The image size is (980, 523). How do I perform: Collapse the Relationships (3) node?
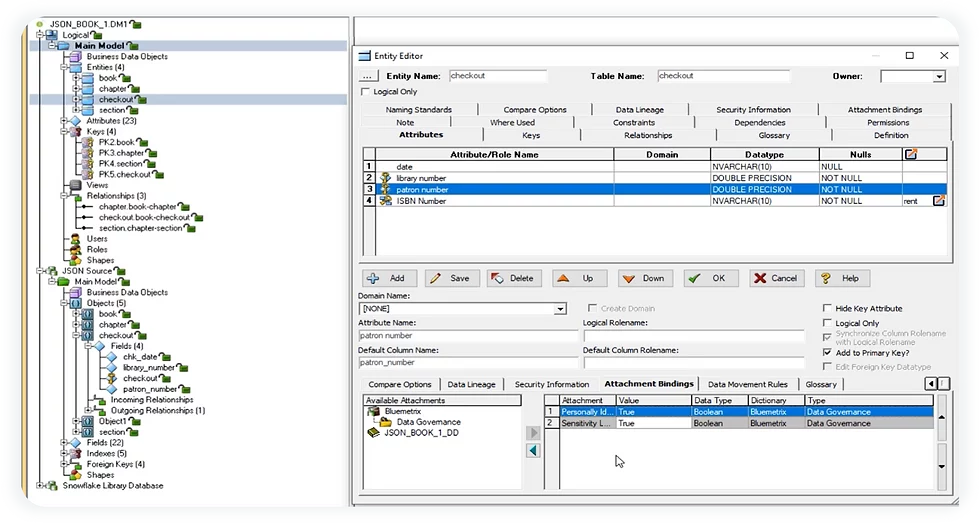[64, 196]
